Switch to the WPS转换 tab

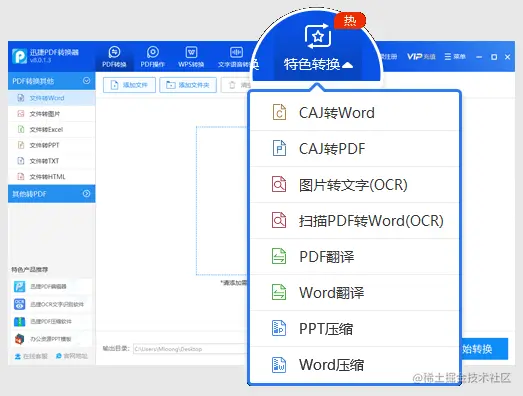(191, 57)
